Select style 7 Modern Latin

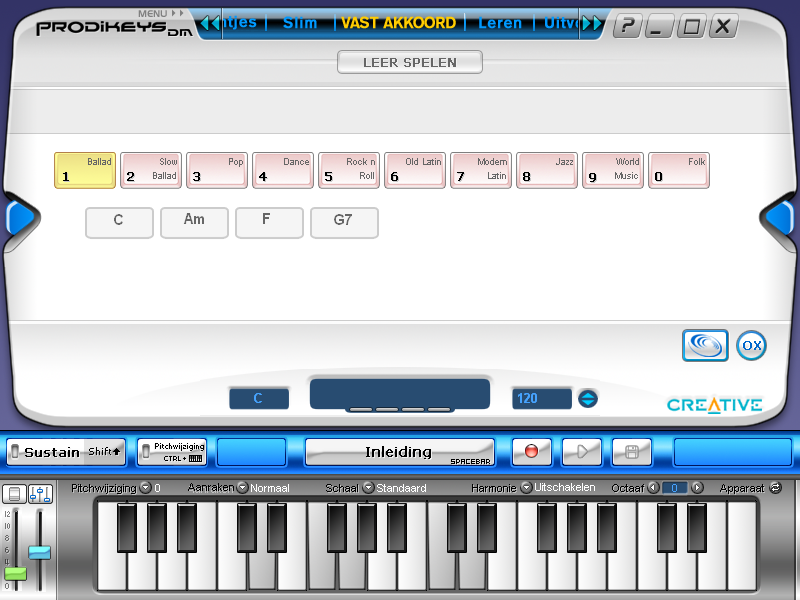[x=481, y=170]
